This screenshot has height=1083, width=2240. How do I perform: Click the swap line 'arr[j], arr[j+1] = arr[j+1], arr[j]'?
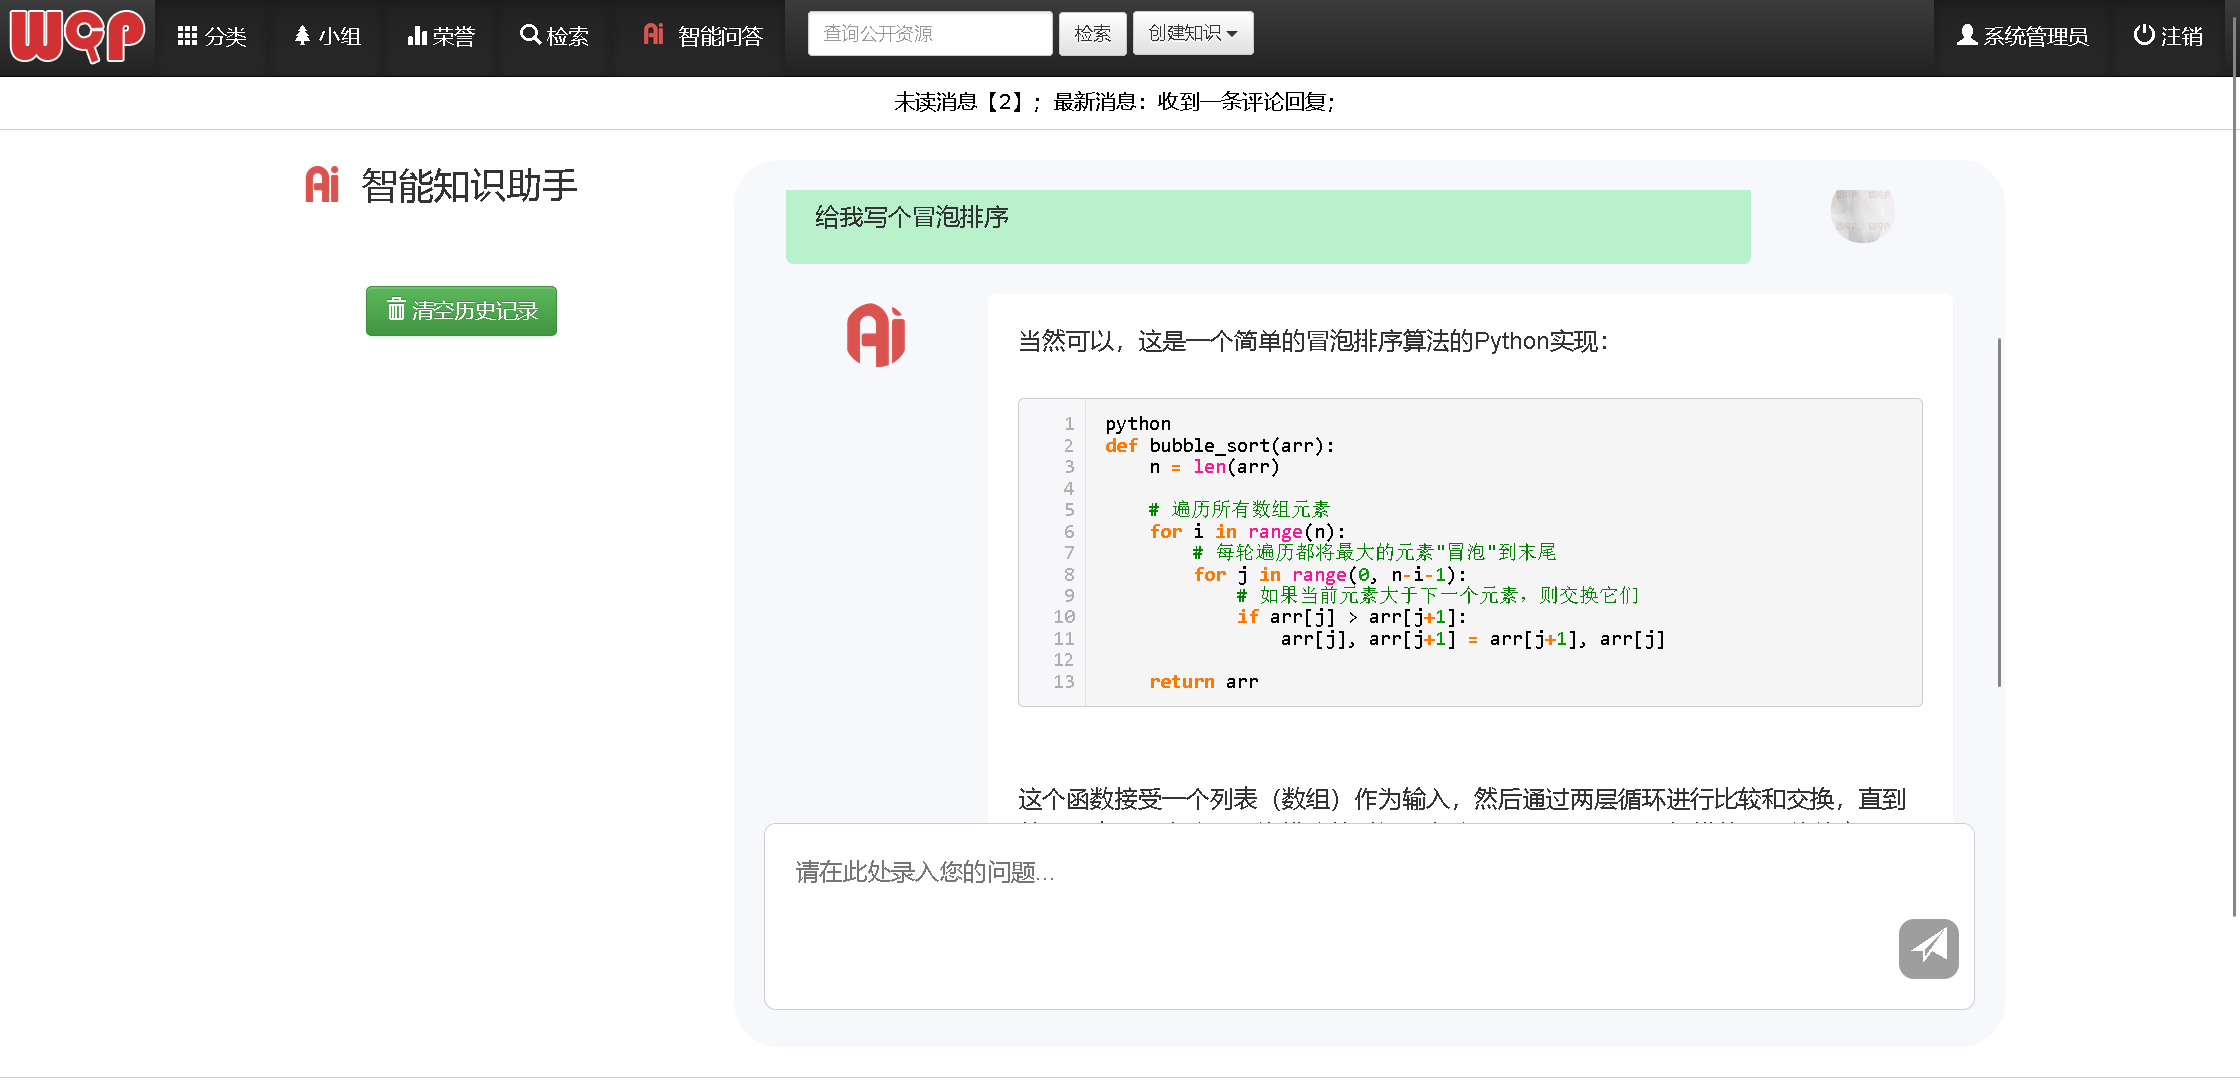(1473, 639)
